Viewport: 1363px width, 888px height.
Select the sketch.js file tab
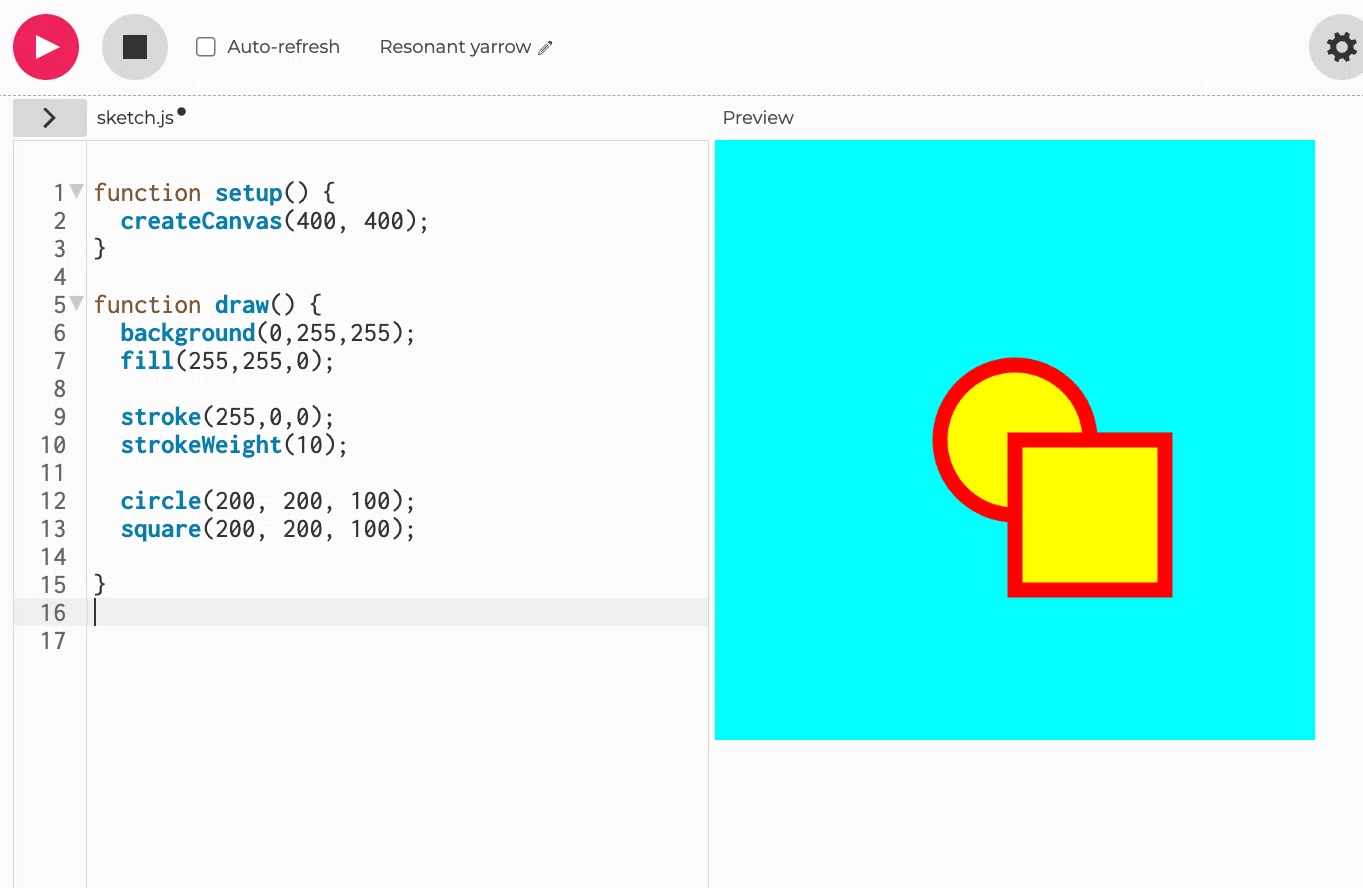tap(135, 118)
